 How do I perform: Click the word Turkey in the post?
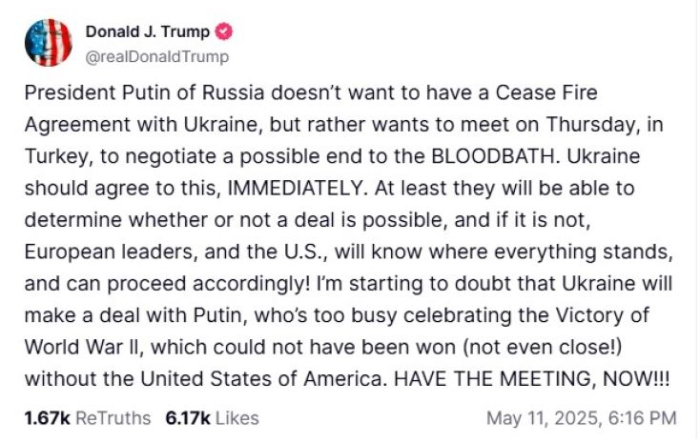pos(56,157)
